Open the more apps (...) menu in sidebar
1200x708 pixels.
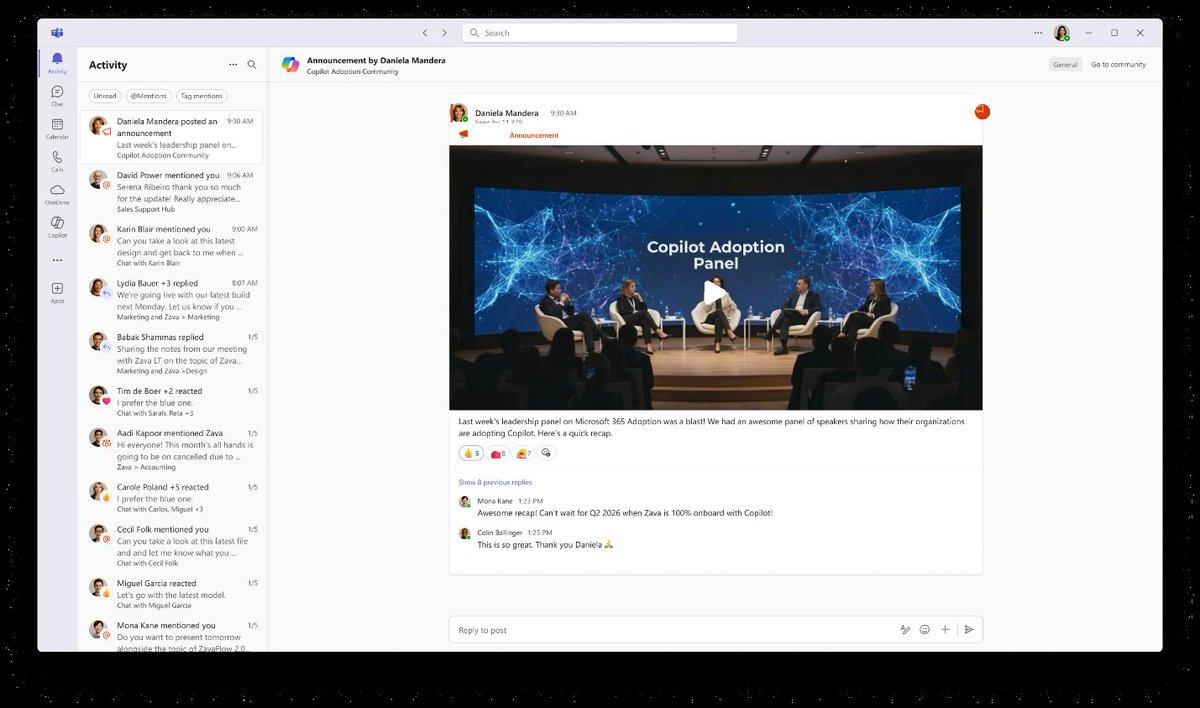(x=57, y=260)
